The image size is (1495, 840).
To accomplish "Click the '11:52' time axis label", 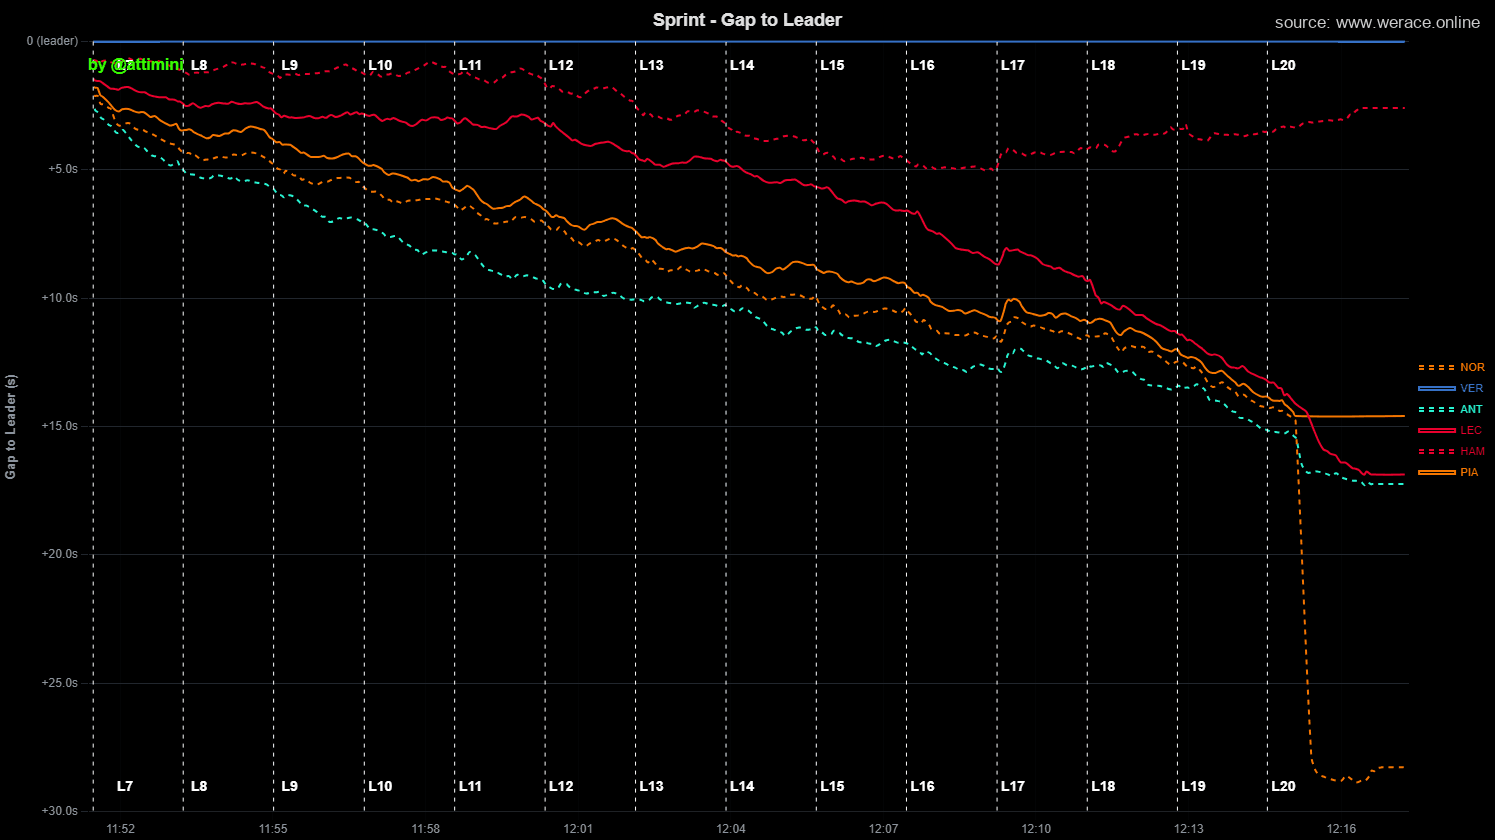I will coord(121,829).
